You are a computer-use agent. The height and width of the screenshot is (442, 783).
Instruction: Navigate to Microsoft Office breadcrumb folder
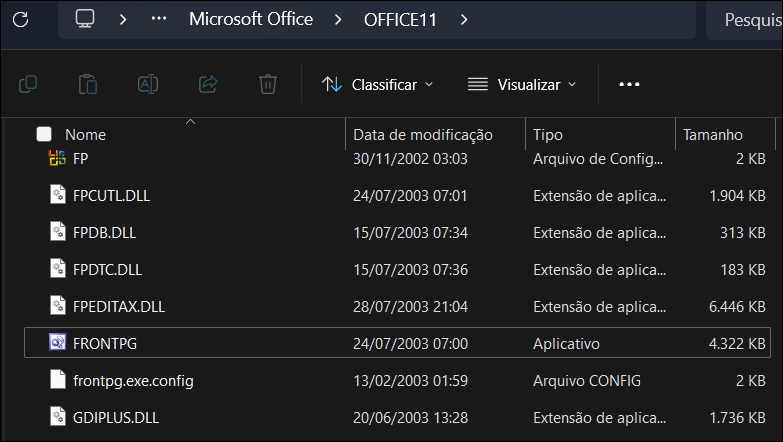250,19
